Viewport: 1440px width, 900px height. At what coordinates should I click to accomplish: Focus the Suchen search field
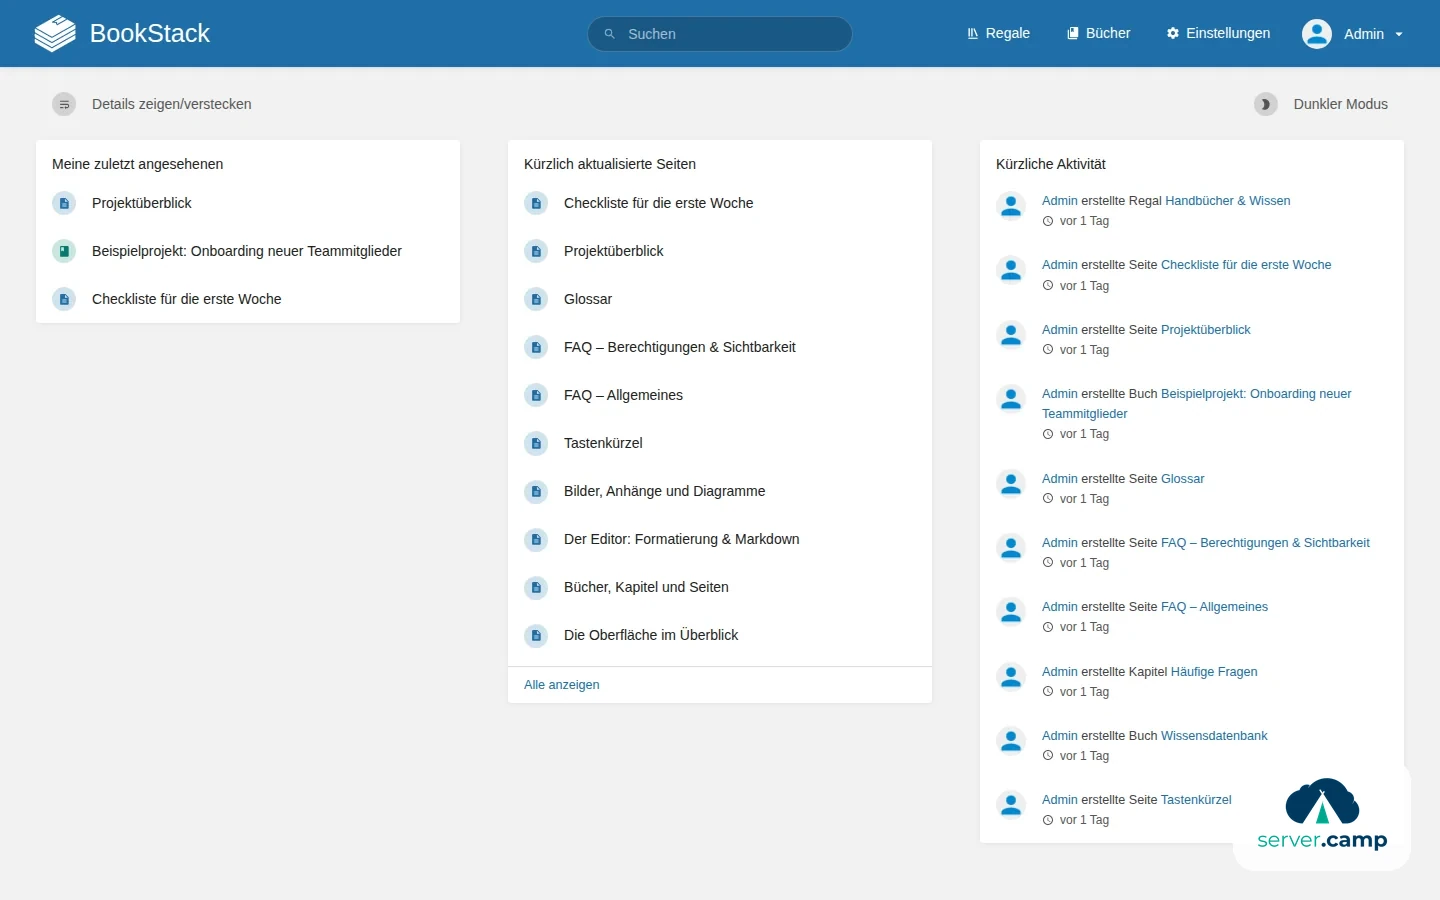(720, 34)
